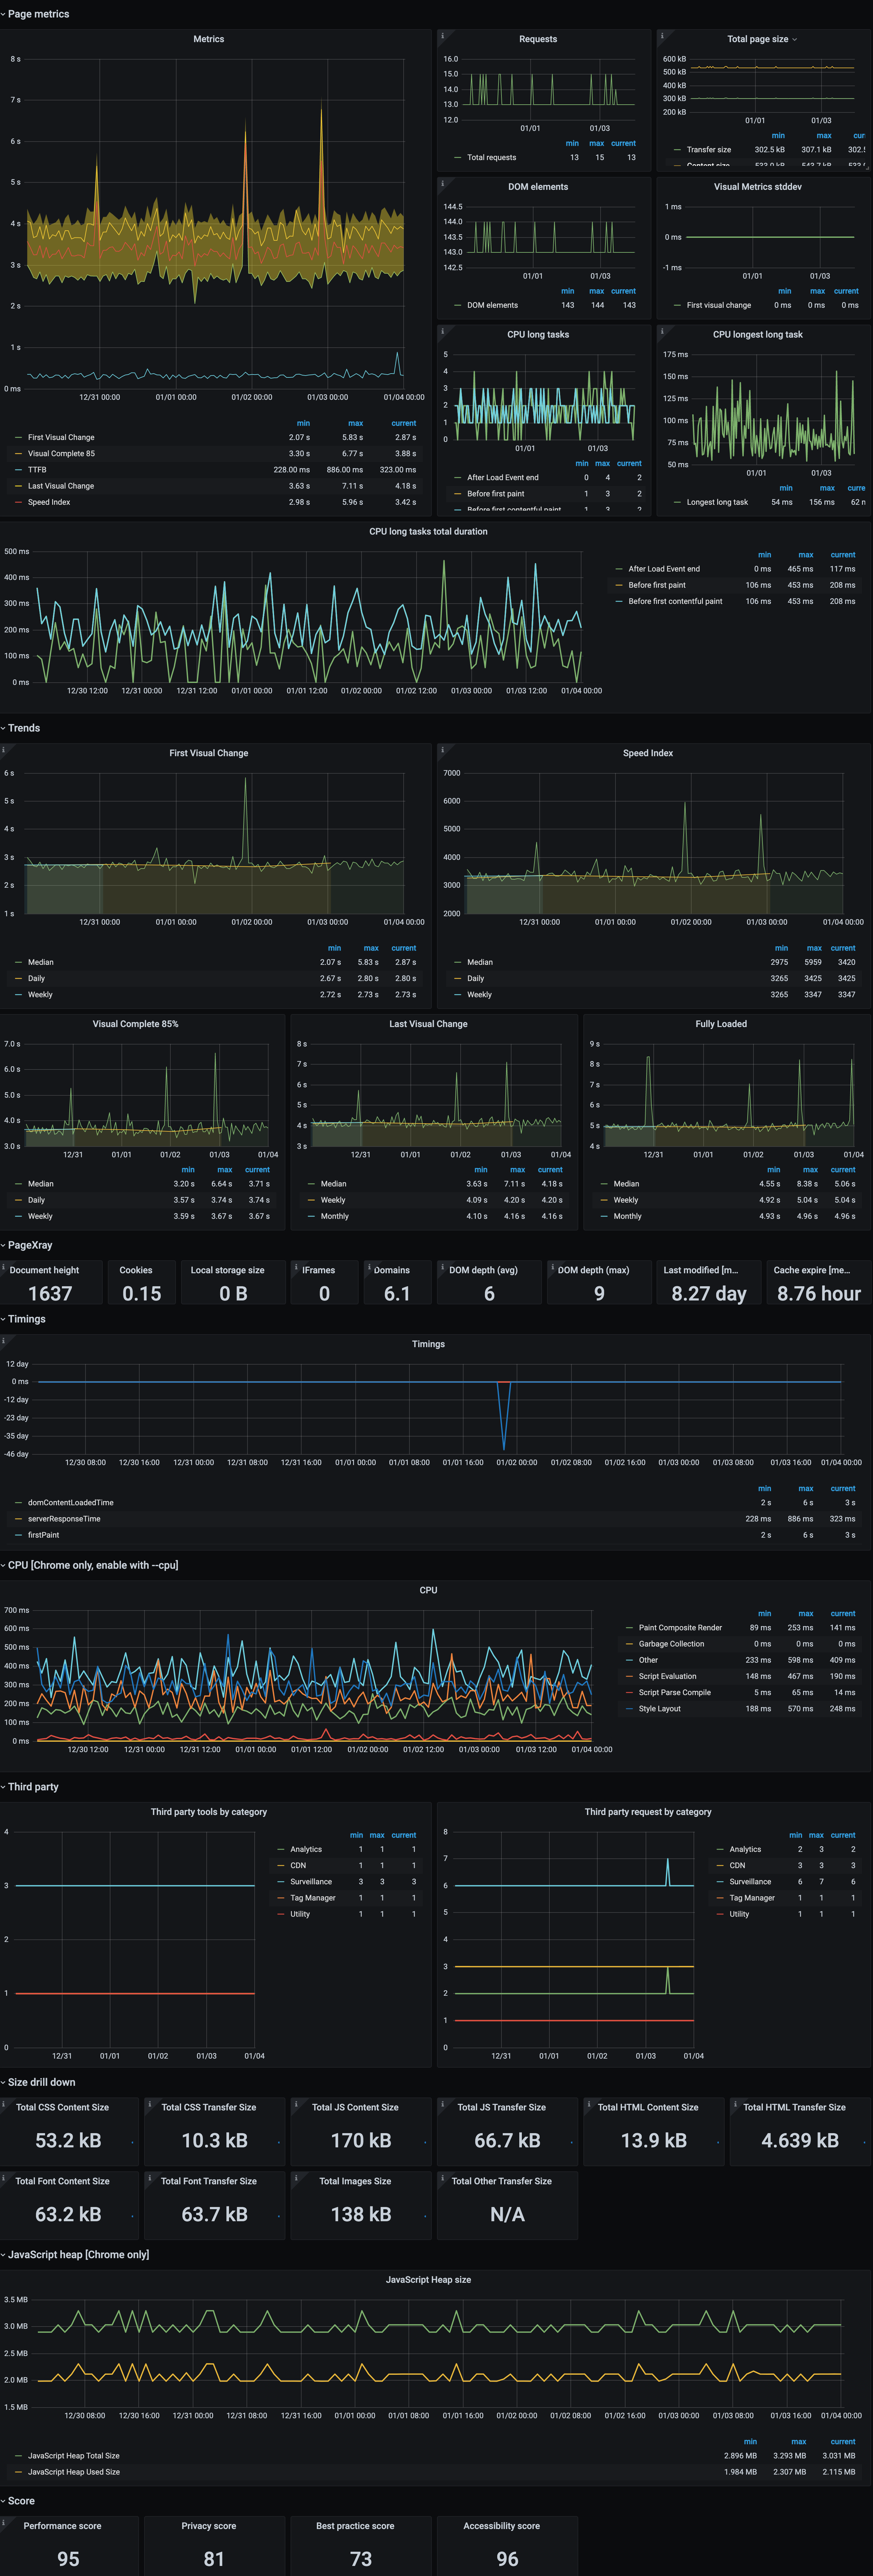This screenshot has height=2576, width=873.
Task: Open Fully Loaded panel title menu
Action: (x=721, y=1024)
